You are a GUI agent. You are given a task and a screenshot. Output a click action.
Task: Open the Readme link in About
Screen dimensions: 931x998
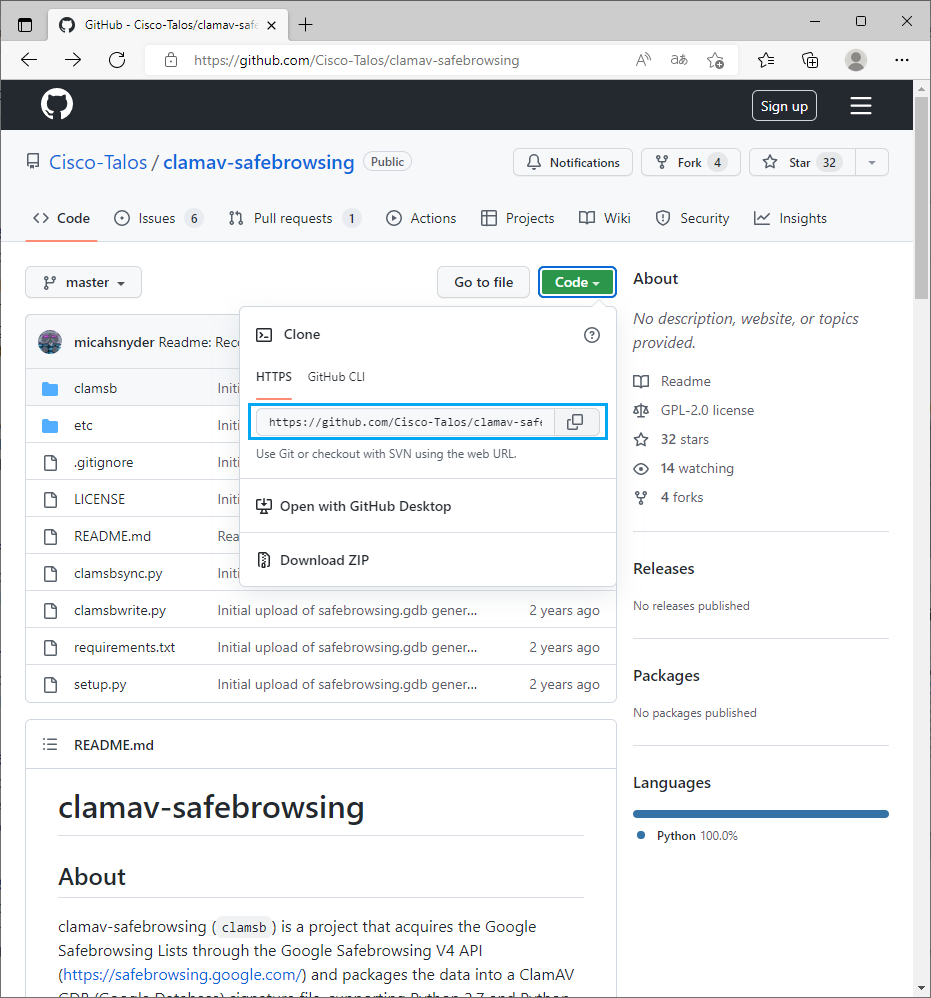(685, 381)
